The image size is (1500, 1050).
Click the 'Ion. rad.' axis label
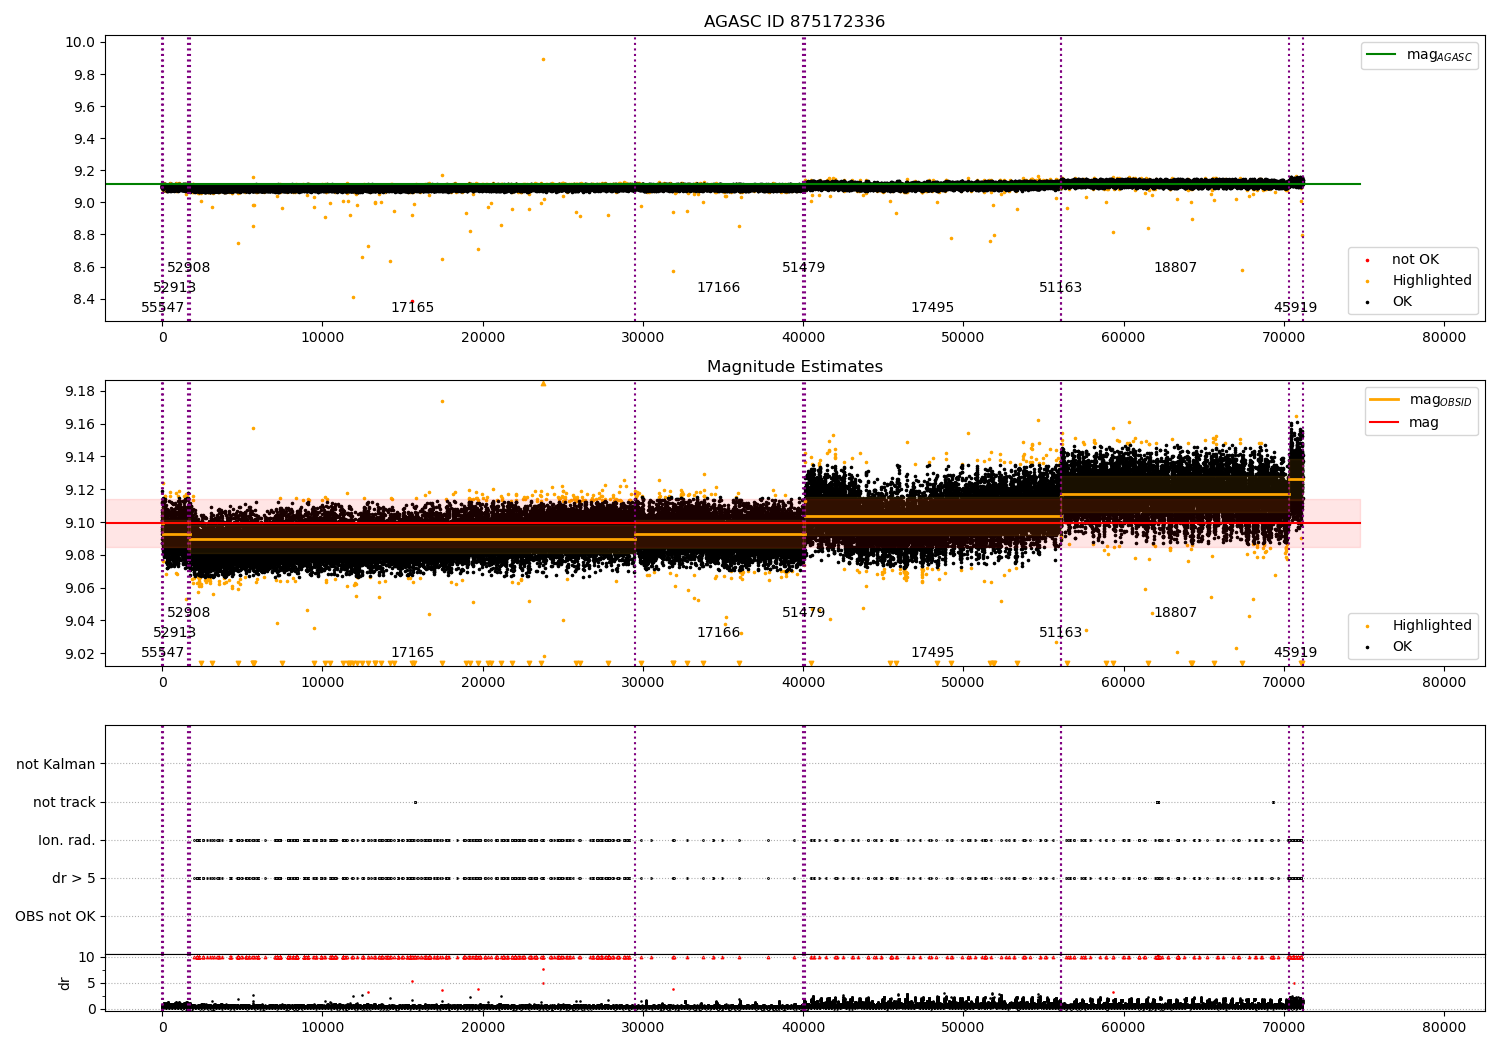(67, 840)
